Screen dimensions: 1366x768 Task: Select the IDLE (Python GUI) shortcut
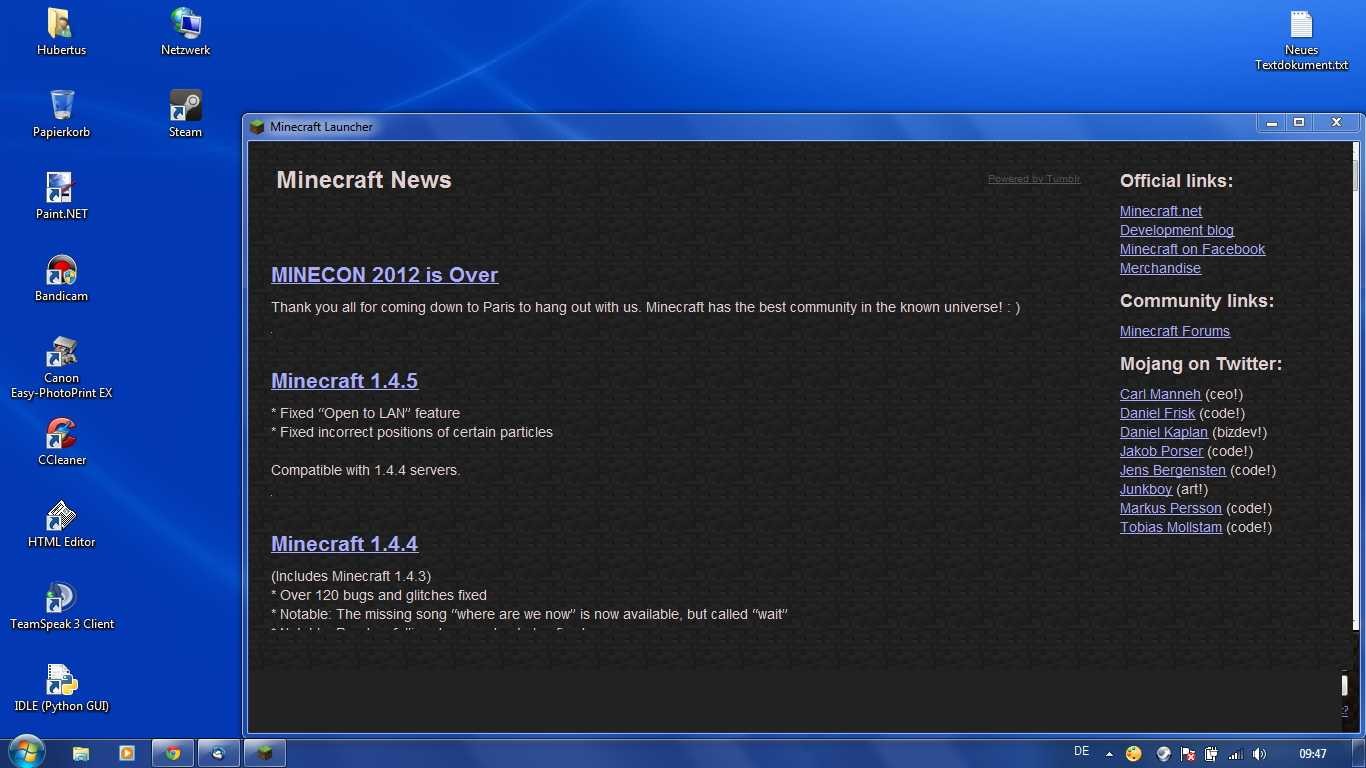tap(61, 687)
